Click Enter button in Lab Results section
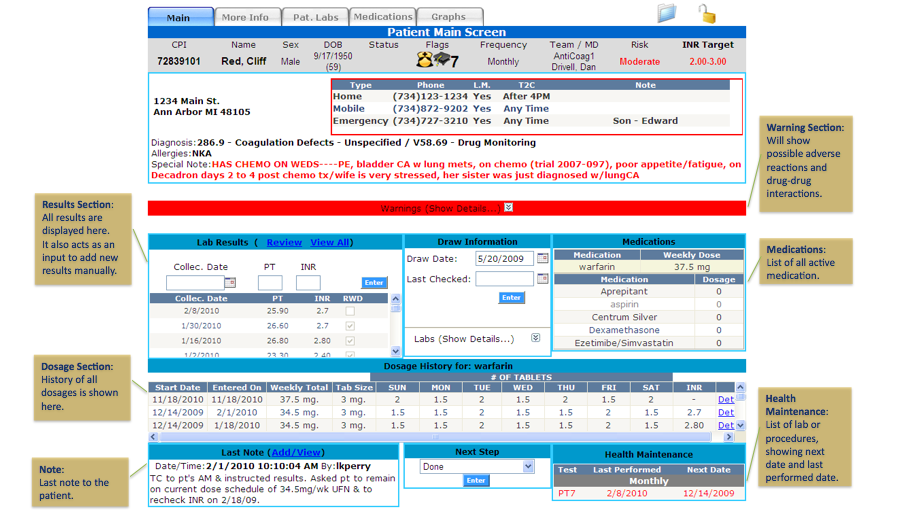Image resolution: width=900 pixels, height=518 pixels. pyautogui.click(x=374, y=283)
